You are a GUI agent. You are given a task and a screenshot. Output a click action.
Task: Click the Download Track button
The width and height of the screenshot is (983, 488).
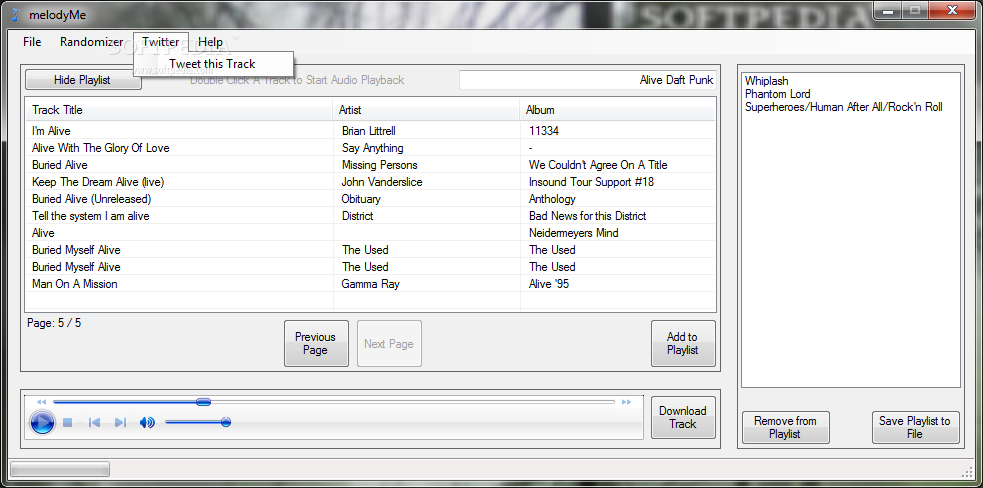click(x=683, y=417)
